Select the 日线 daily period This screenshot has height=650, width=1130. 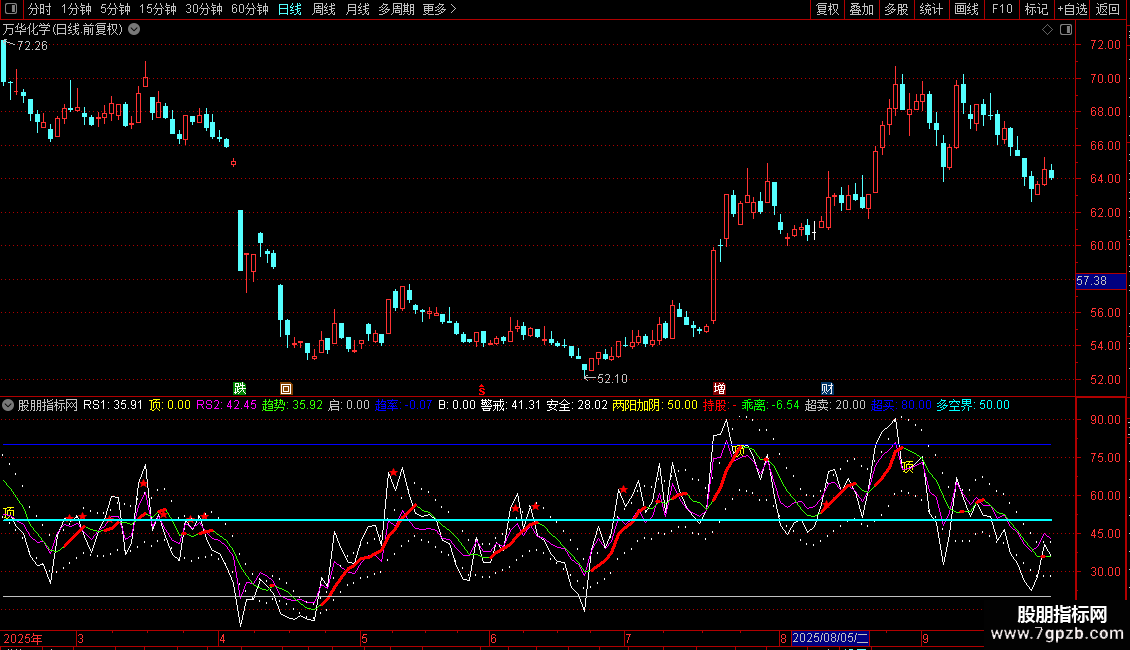click(x=290, y=9)
